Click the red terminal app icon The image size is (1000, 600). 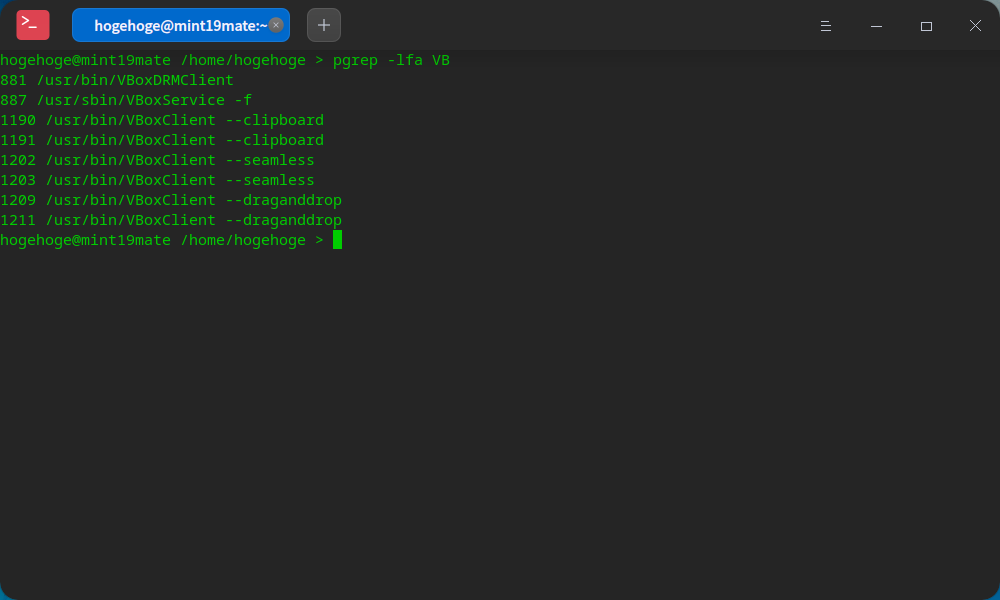point(33,26)
